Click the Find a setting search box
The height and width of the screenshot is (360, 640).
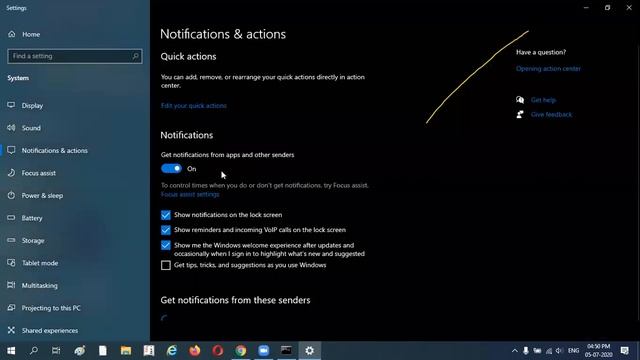coord(75,56)
